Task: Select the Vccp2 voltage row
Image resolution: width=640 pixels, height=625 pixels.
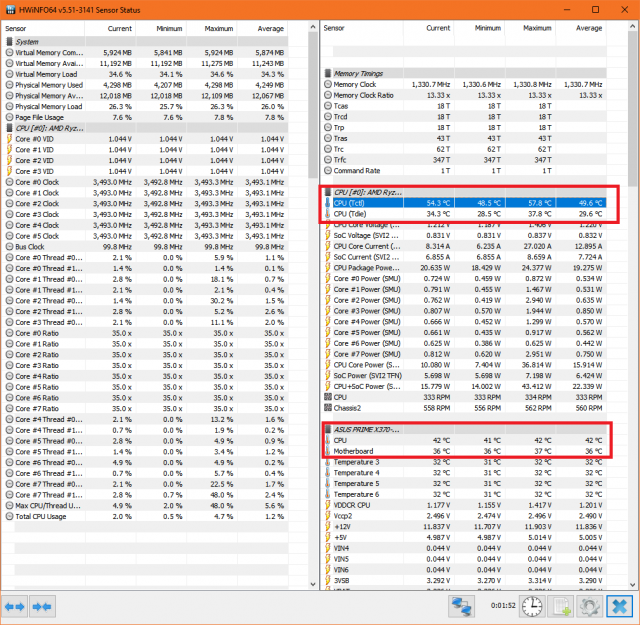Action: coord(464,516)
